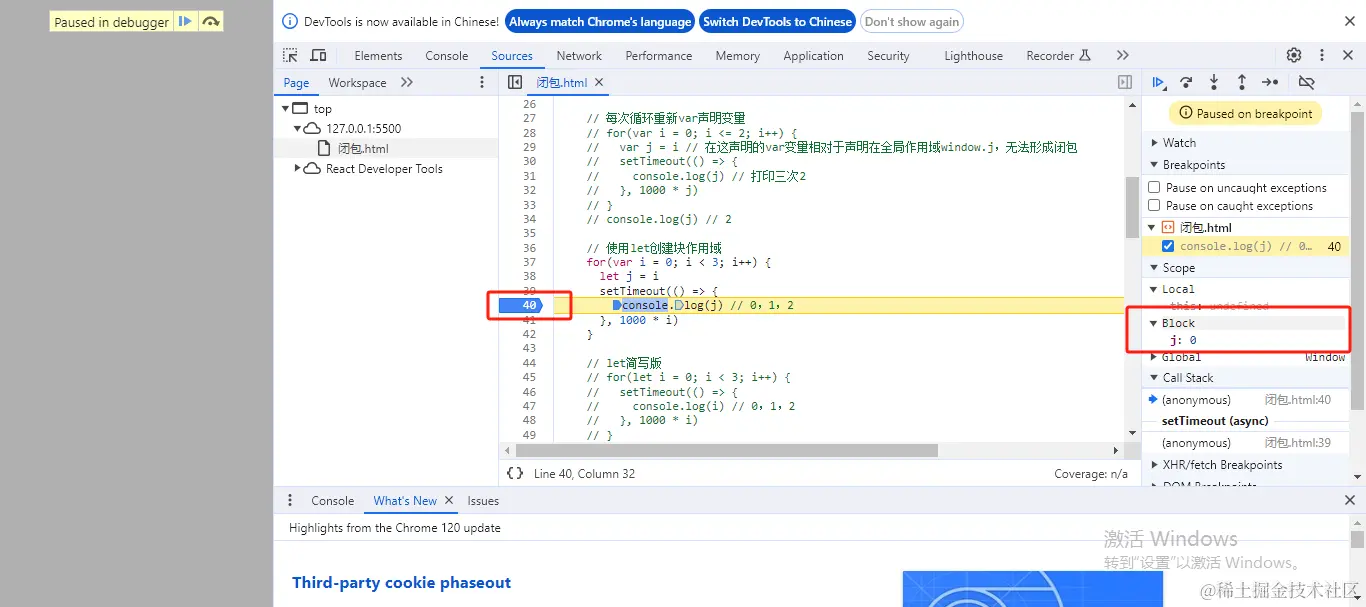Collapse the top frame tree node
The height and width of the screenshot is (607, 1366).
click(285, 108)
